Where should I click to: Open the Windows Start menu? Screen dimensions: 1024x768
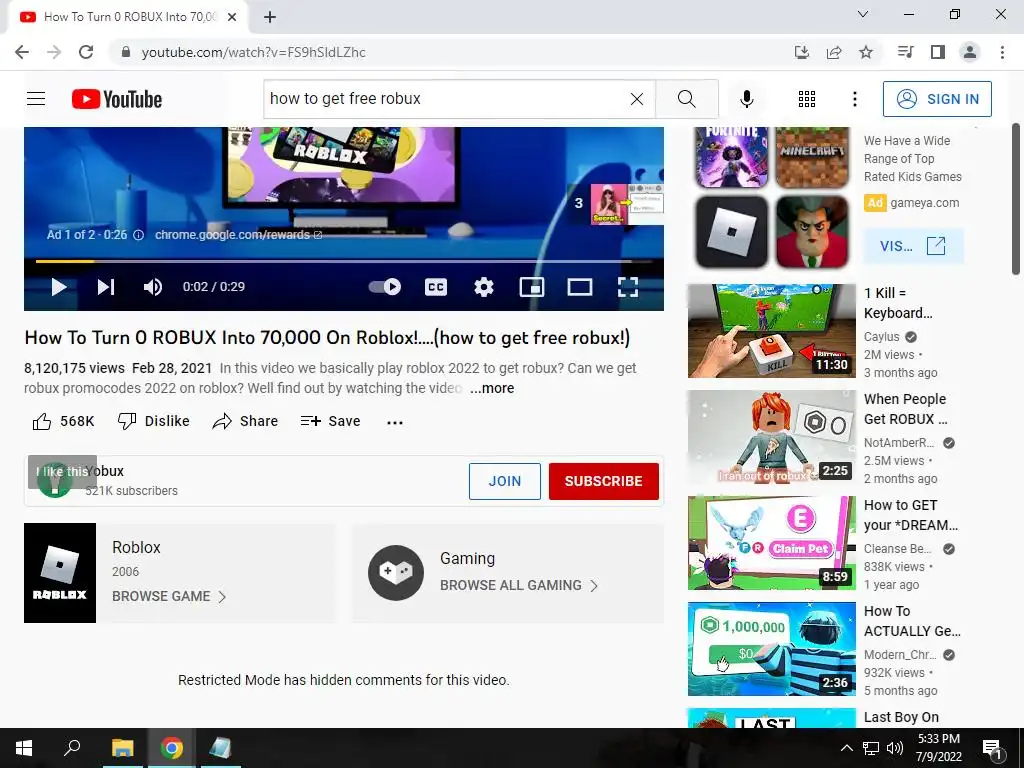click(x=24, y=748)
